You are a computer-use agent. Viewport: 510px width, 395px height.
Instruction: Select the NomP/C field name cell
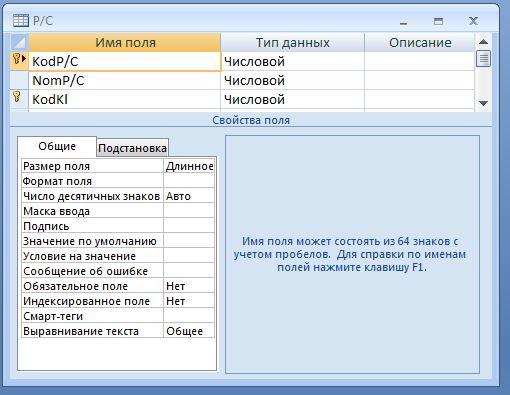click(x=125, y=80)
